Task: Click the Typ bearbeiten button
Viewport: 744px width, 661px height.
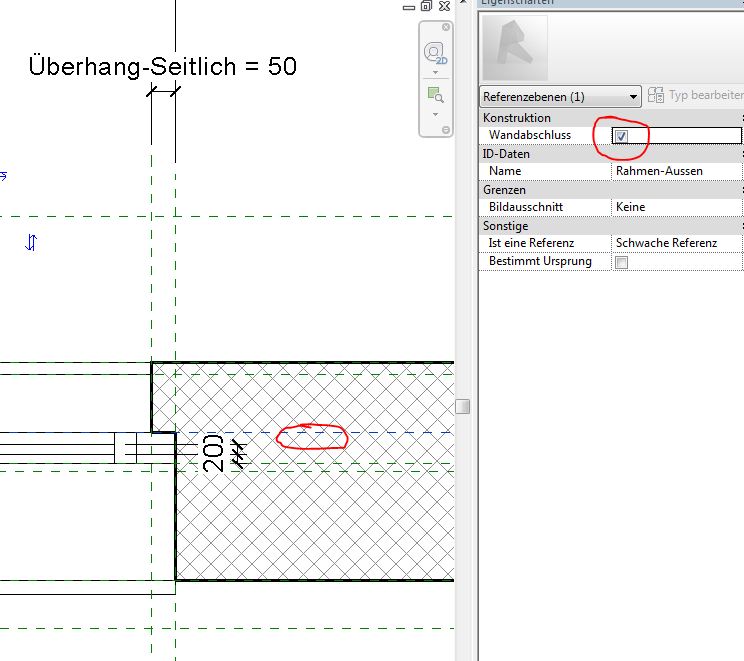Action: click(x=695, y=95)
